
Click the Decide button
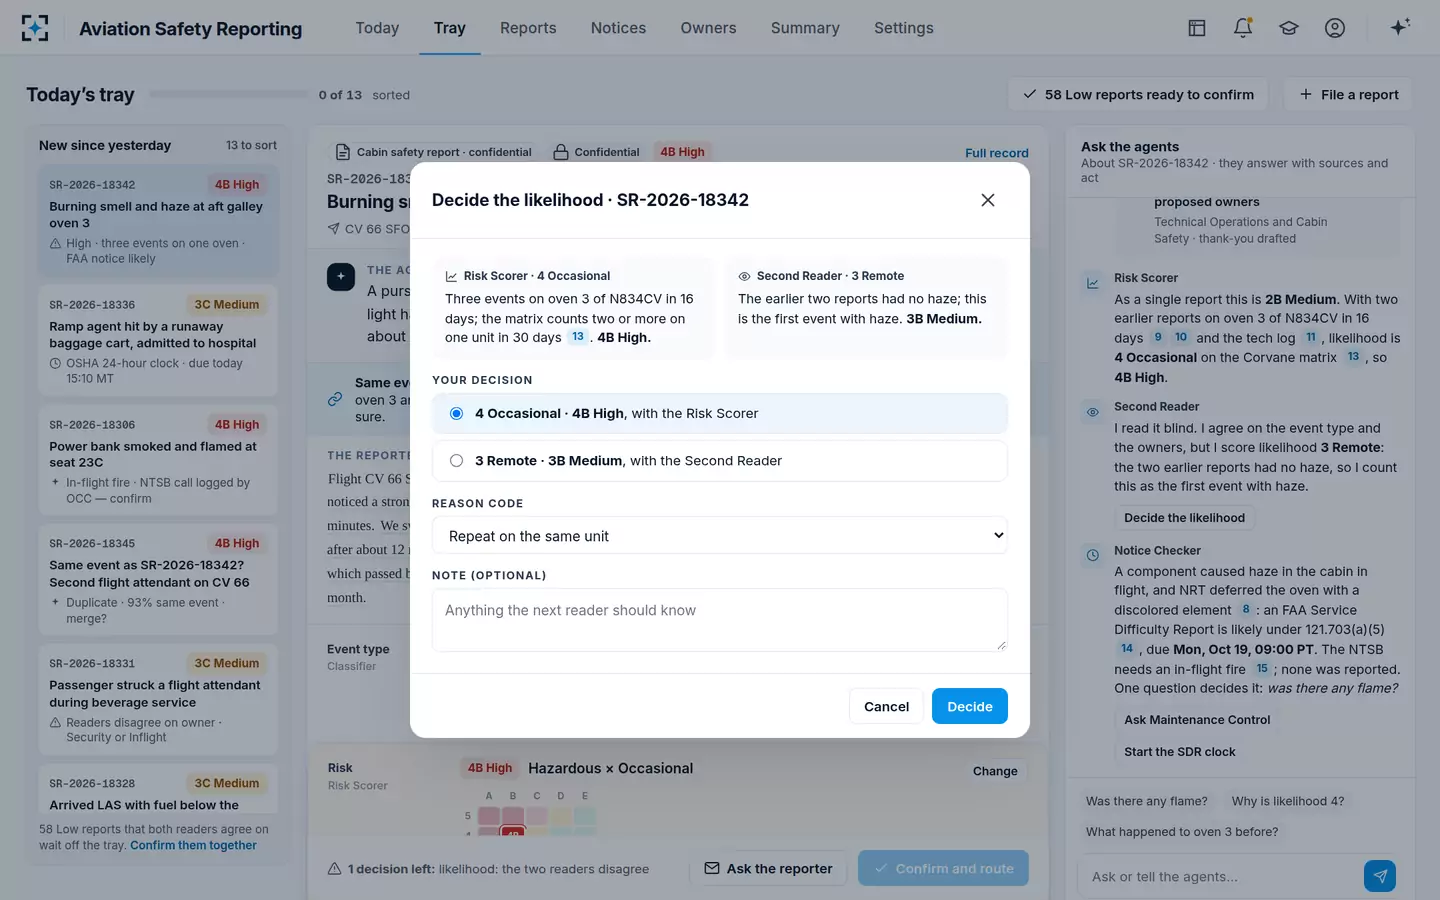click(x=970, y=706)
